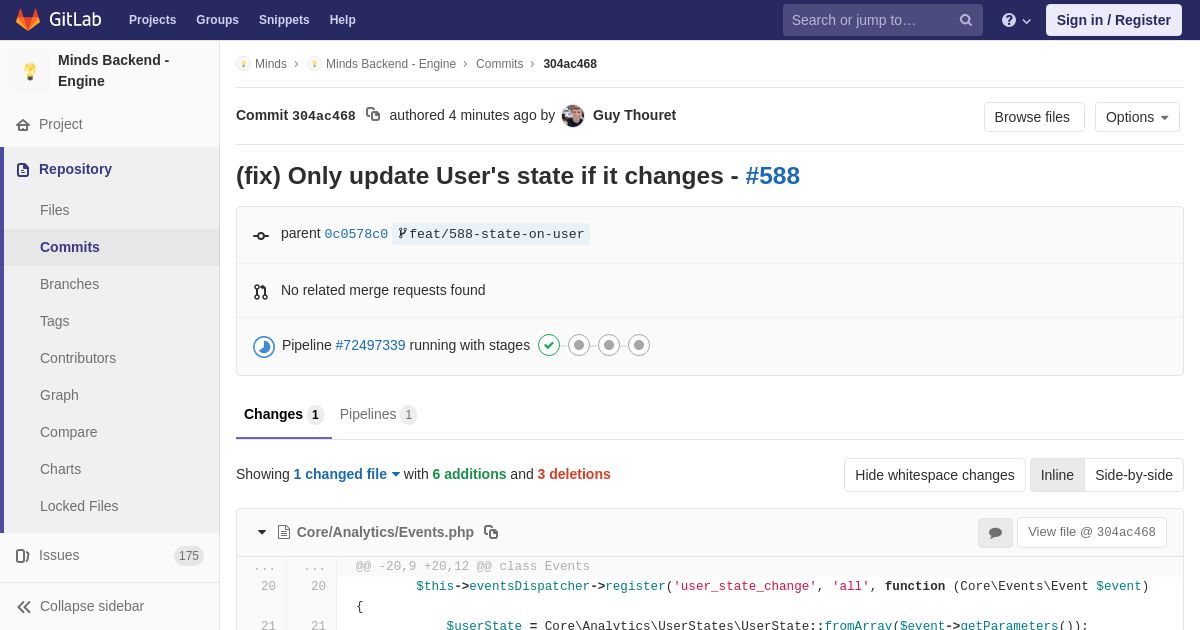The height and width of the screenshot is (630, 1200).
Task: Click the Commits breadcrumb link
Action: [499, 64]
